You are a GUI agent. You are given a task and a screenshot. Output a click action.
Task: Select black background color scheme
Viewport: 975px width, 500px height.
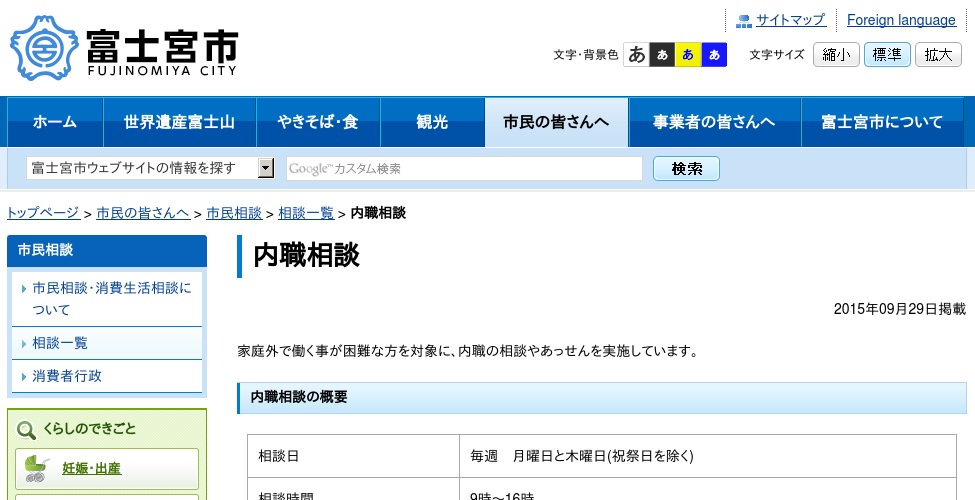(662, 55)
